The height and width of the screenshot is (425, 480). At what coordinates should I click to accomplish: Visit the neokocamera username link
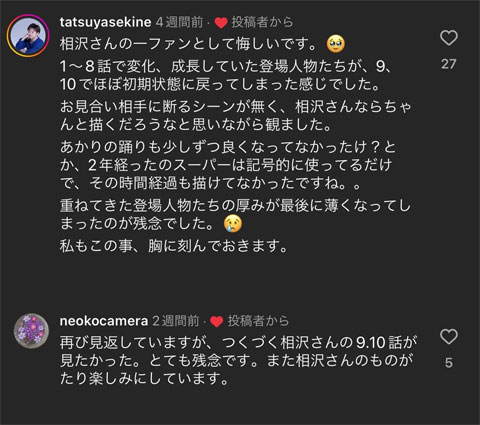click(x=104, y=321)
